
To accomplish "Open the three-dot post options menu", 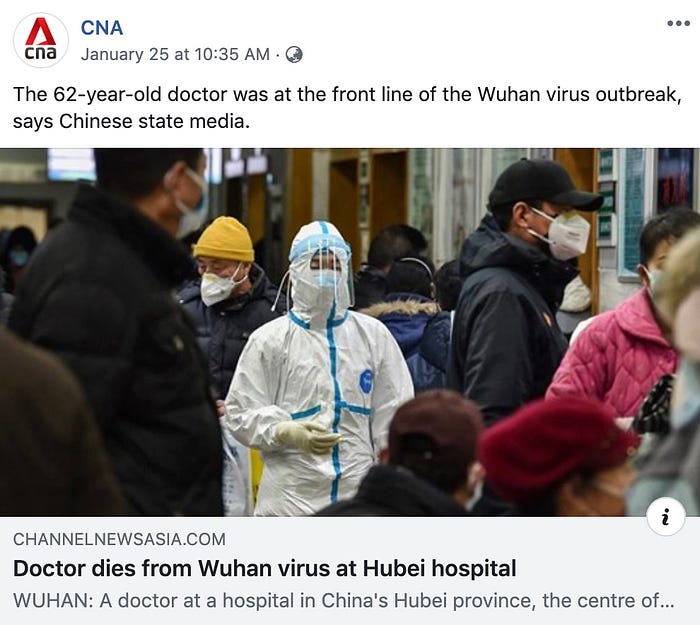I will tap(679, 23).
